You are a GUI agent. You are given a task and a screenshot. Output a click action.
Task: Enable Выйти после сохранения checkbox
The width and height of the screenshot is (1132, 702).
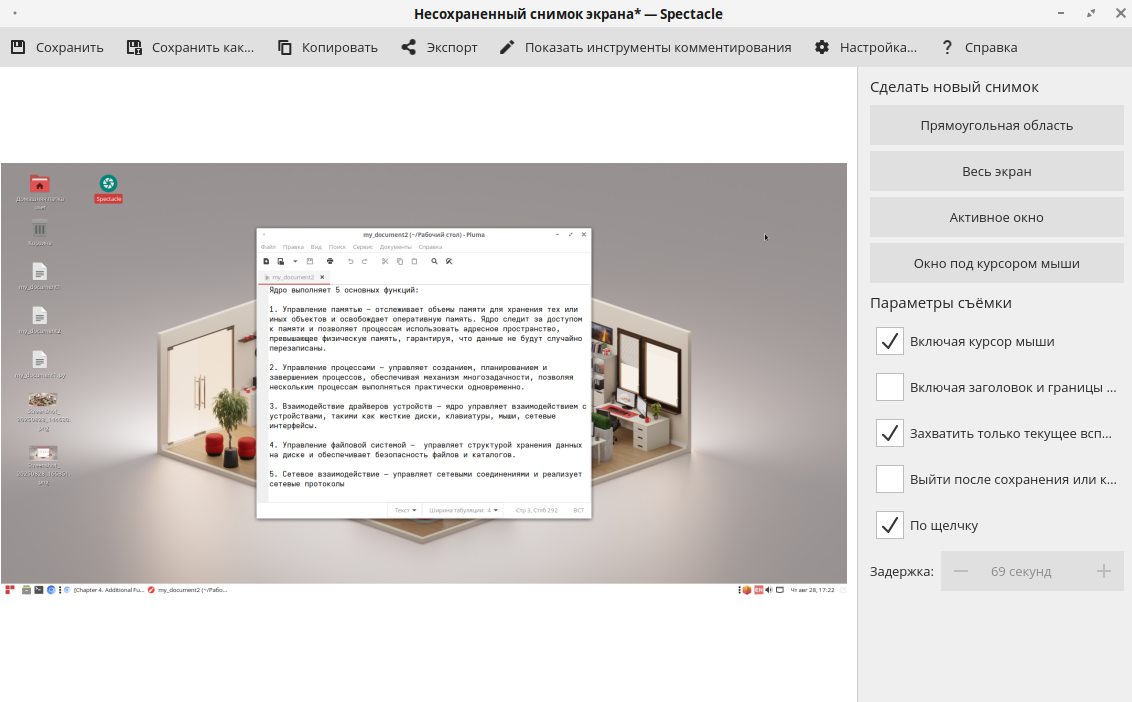coord(890,479)
